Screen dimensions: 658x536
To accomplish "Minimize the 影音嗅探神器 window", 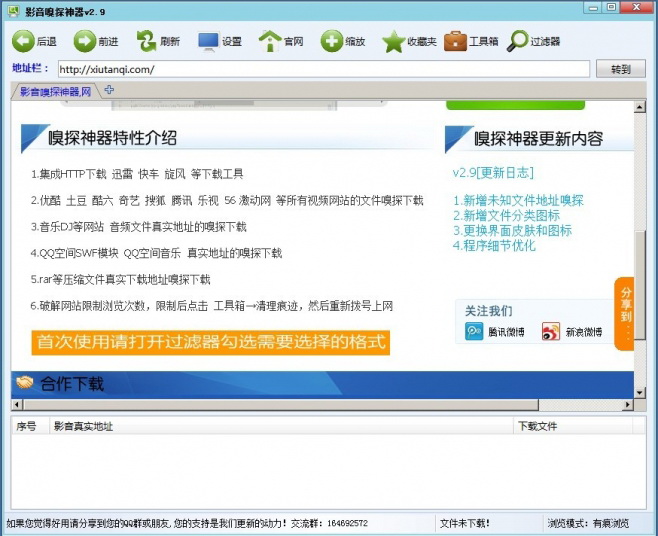I will (593, 8).
